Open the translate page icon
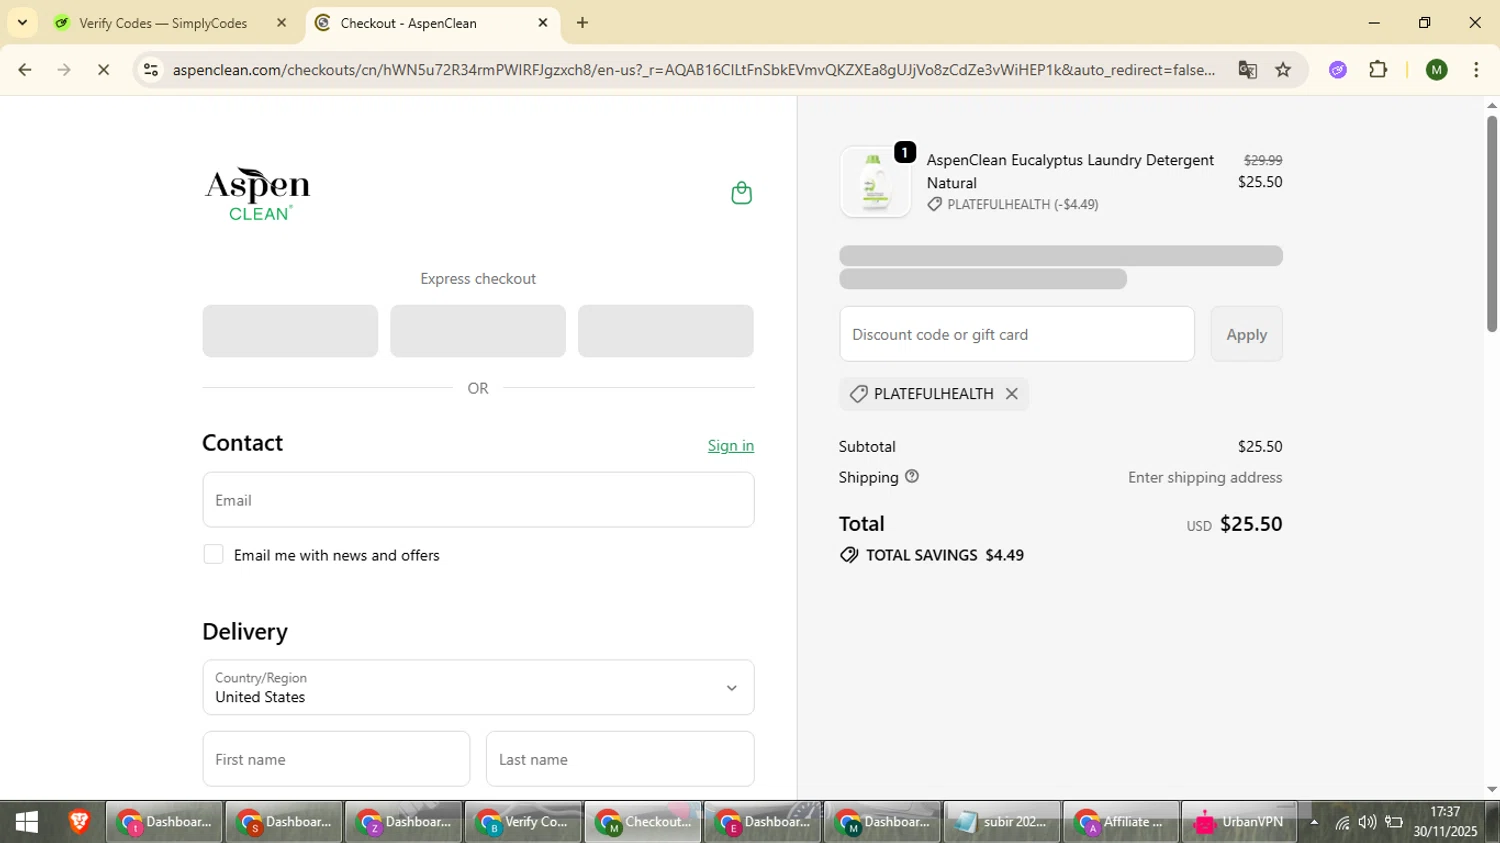The height and width of the screenshot is (843, 1500). 1247,70
